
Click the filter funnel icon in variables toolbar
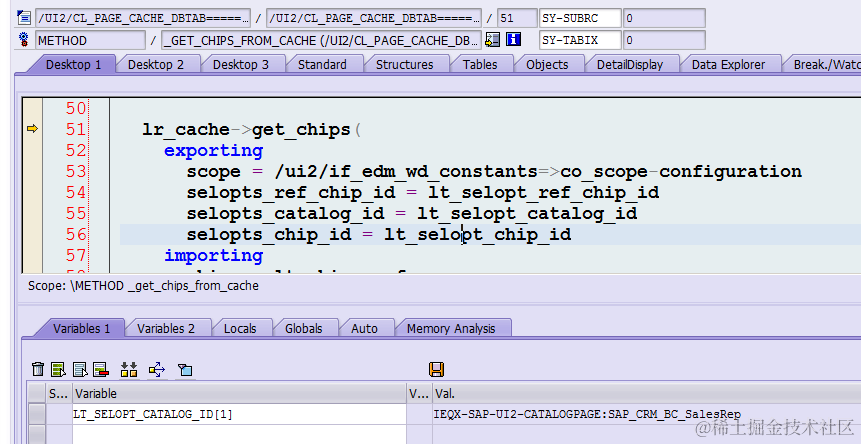pyautogui.click(x=185, y=370)
